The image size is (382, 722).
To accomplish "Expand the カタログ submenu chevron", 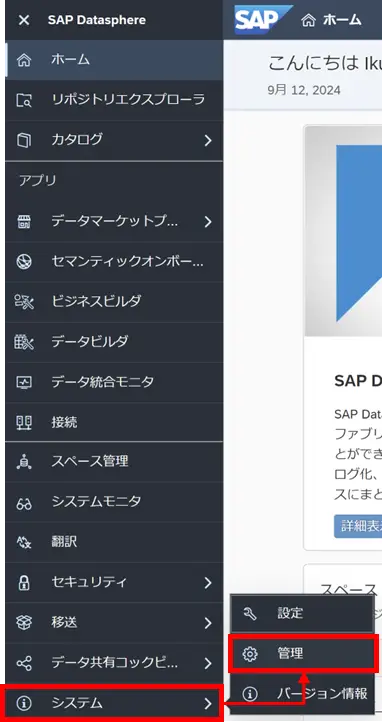I will (208, 140).
